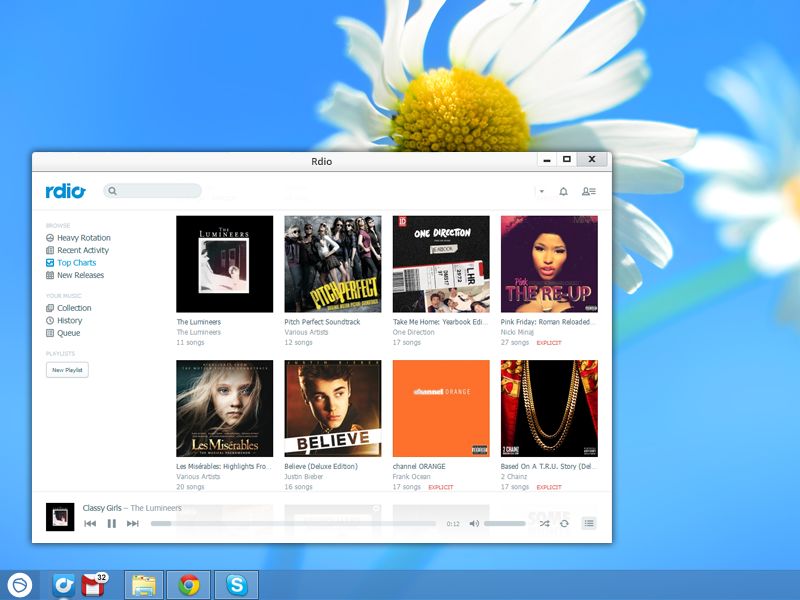The width and height of the screenshot is (800, 600).
Task: Click the 'Classy Girls' track title in the player
Action: pyautogui.click(x=102, y=508)
